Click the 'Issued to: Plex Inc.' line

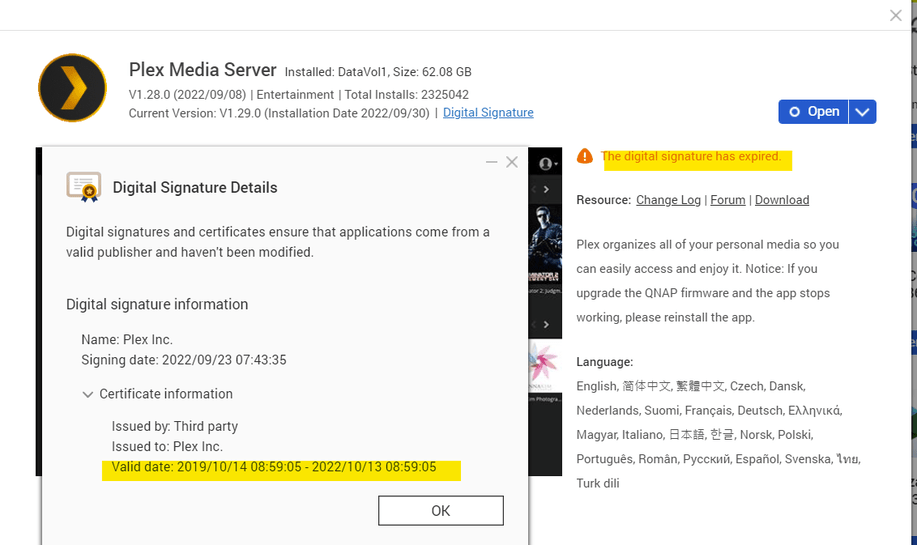point(167,447)
